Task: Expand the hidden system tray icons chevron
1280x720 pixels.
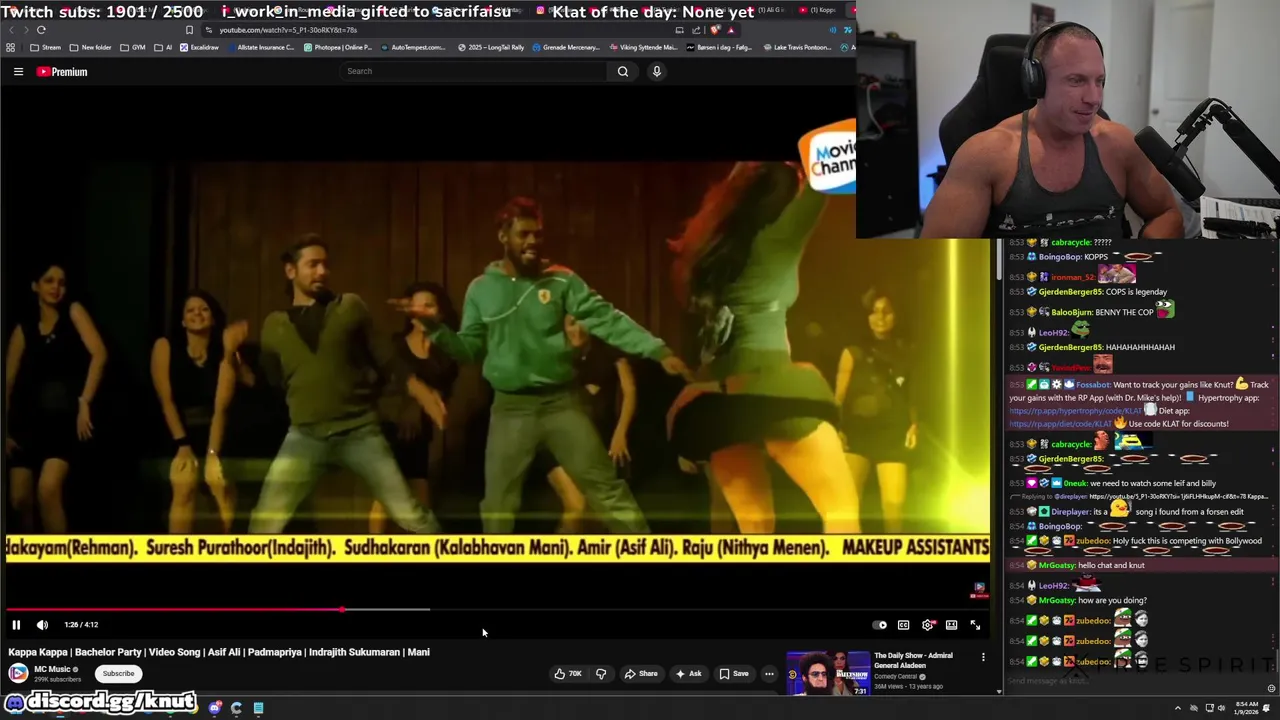Action: click(1177, 708)
